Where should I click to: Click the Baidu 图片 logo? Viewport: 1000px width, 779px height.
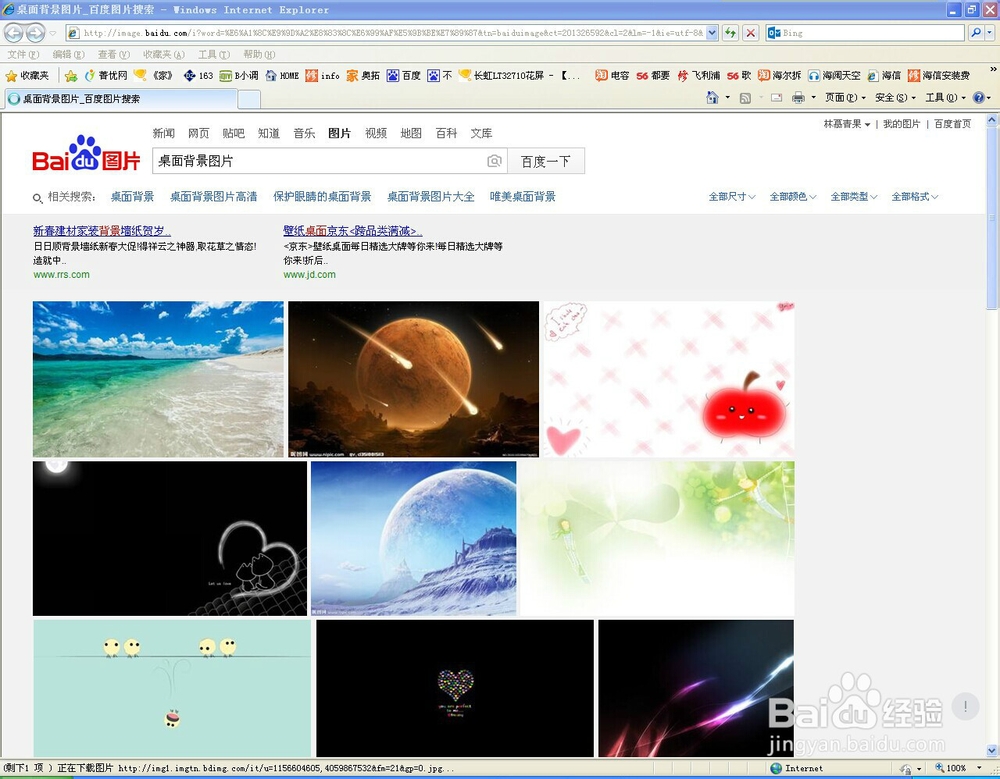tap(86, 154)
